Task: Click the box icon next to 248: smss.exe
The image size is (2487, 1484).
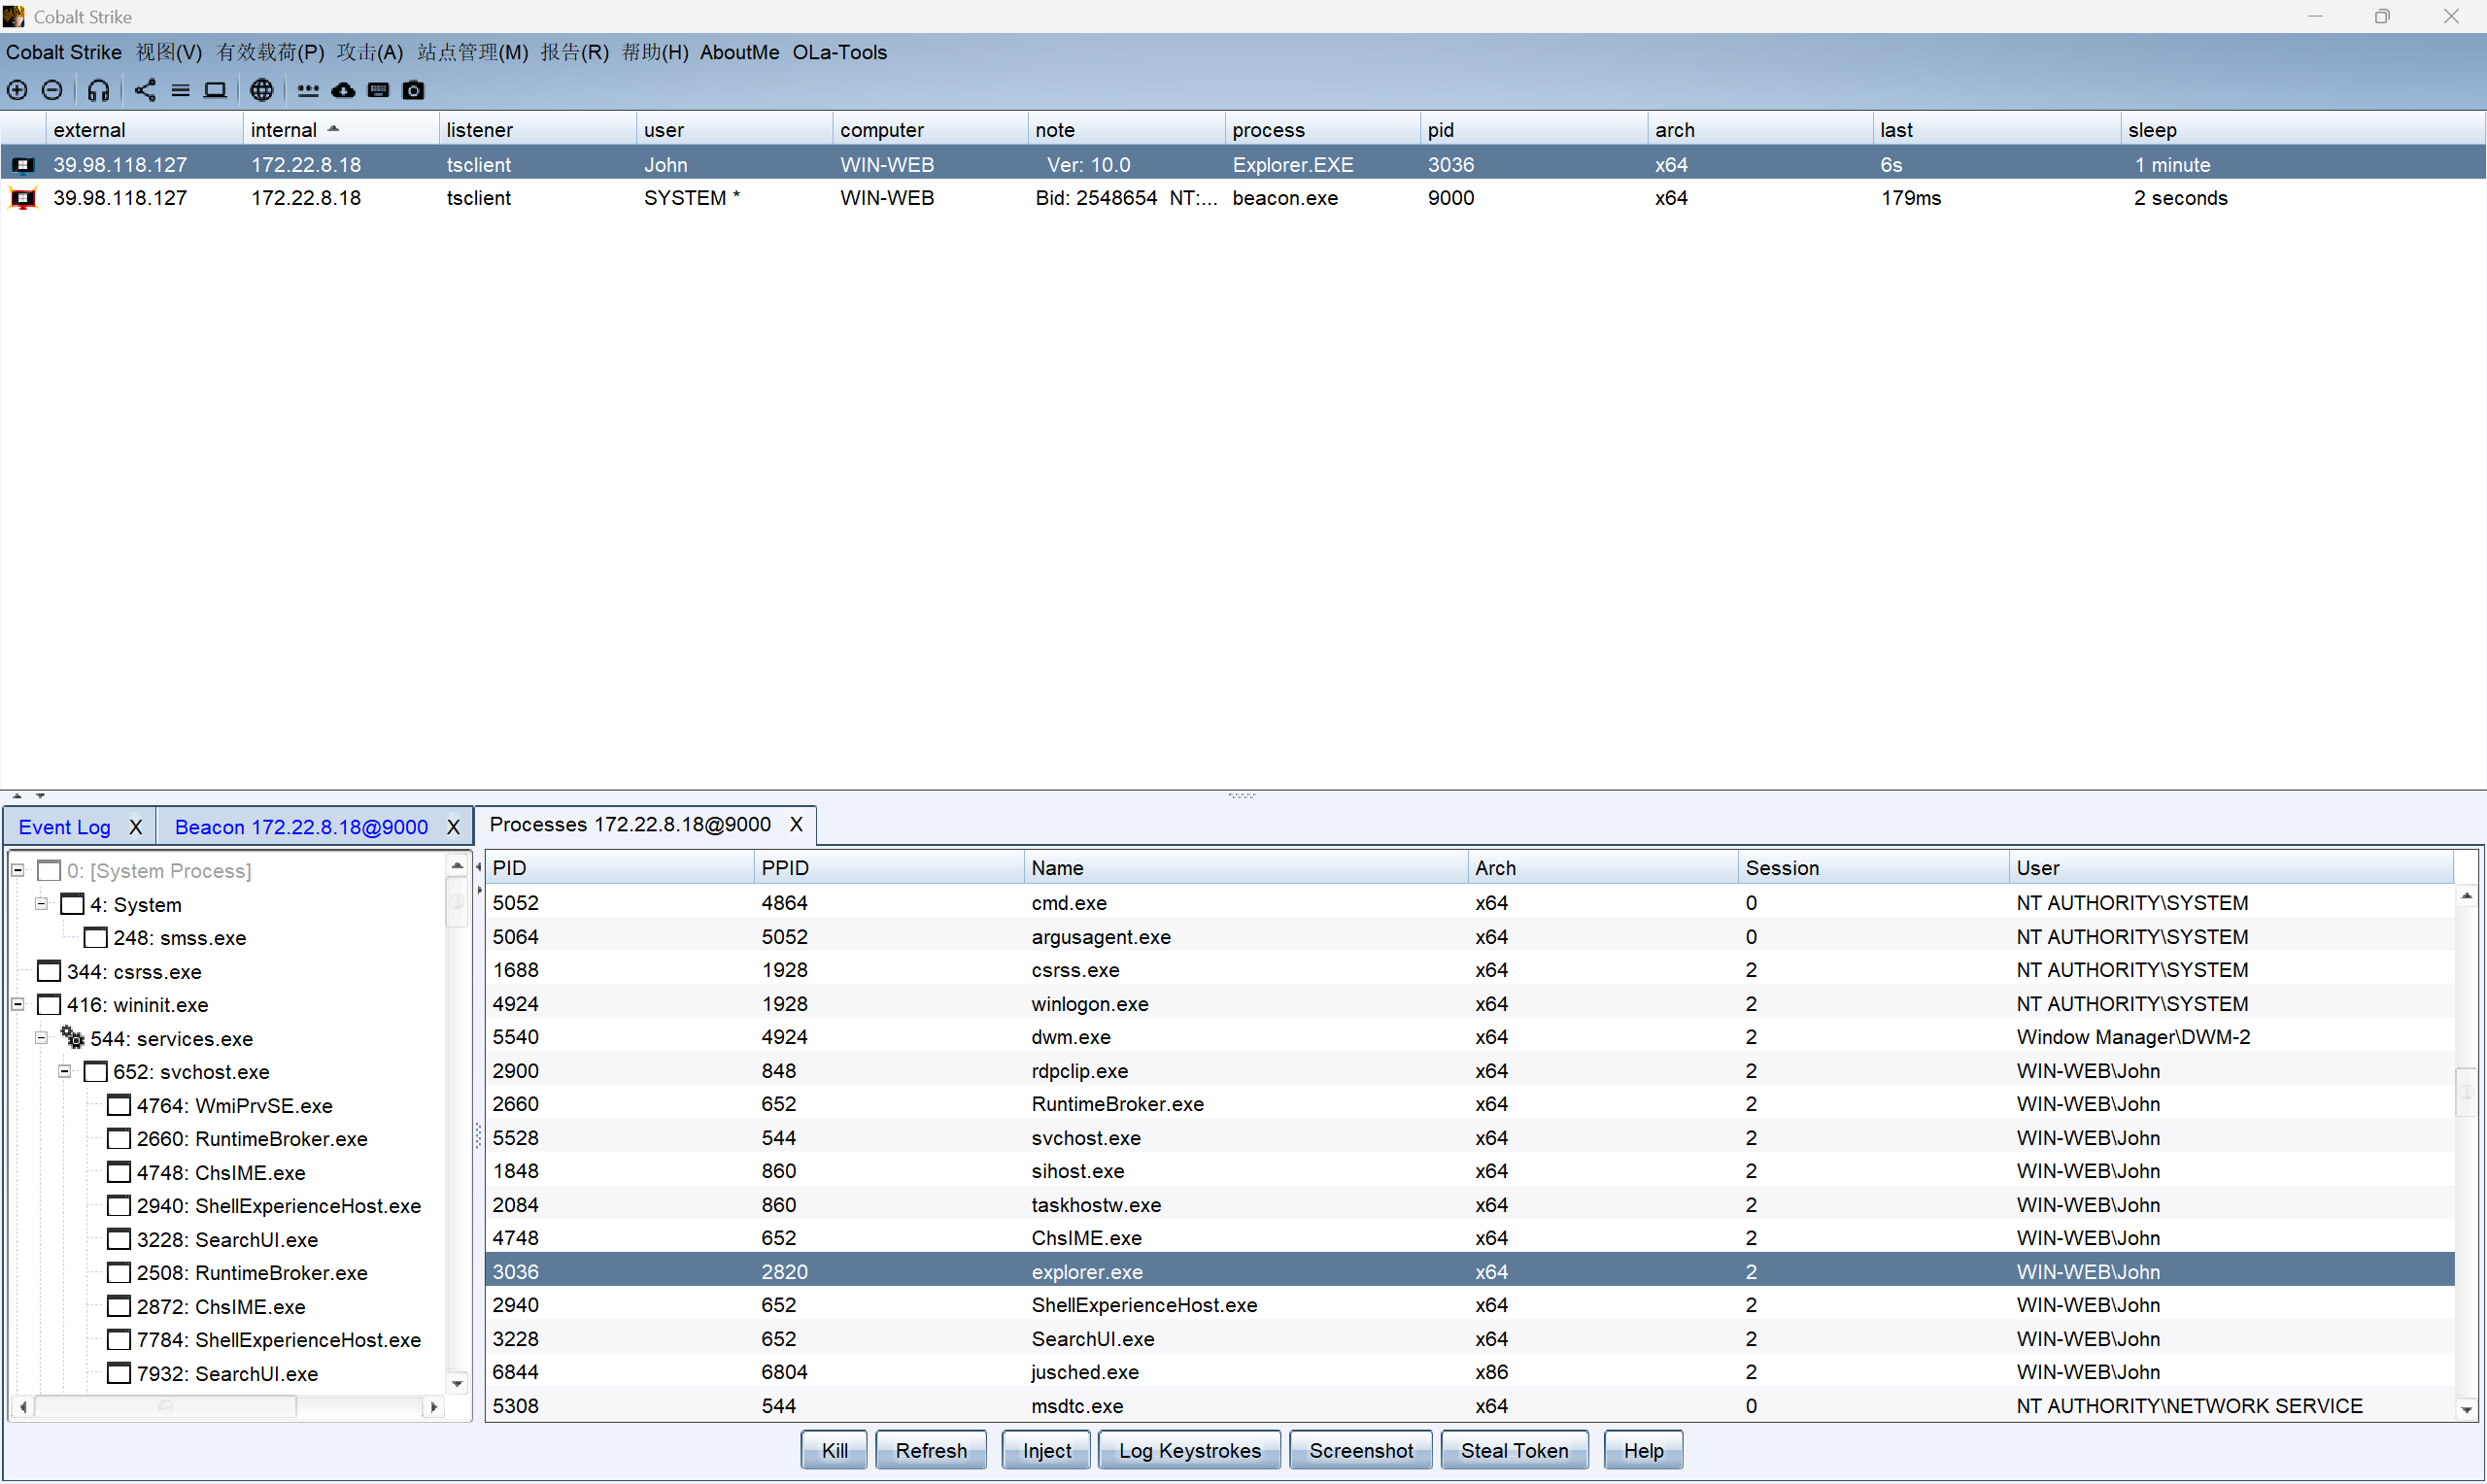Action: click(95, 938)
